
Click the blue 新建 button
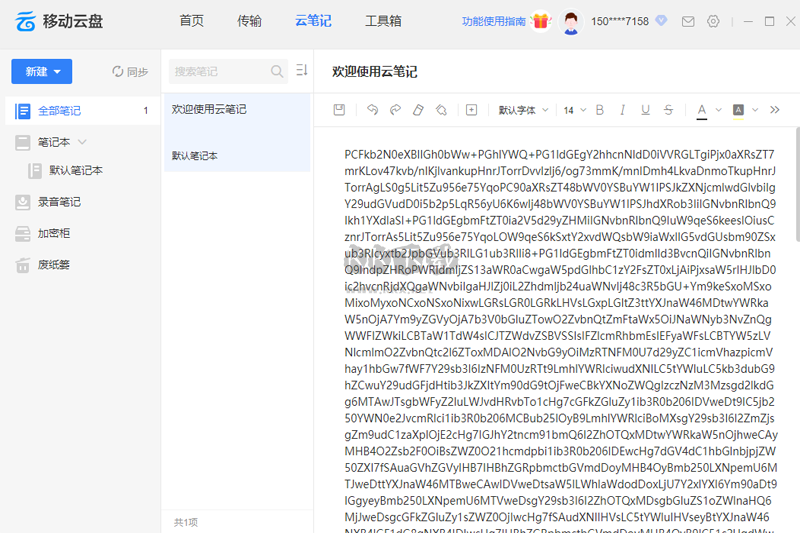tap(41, 71)
